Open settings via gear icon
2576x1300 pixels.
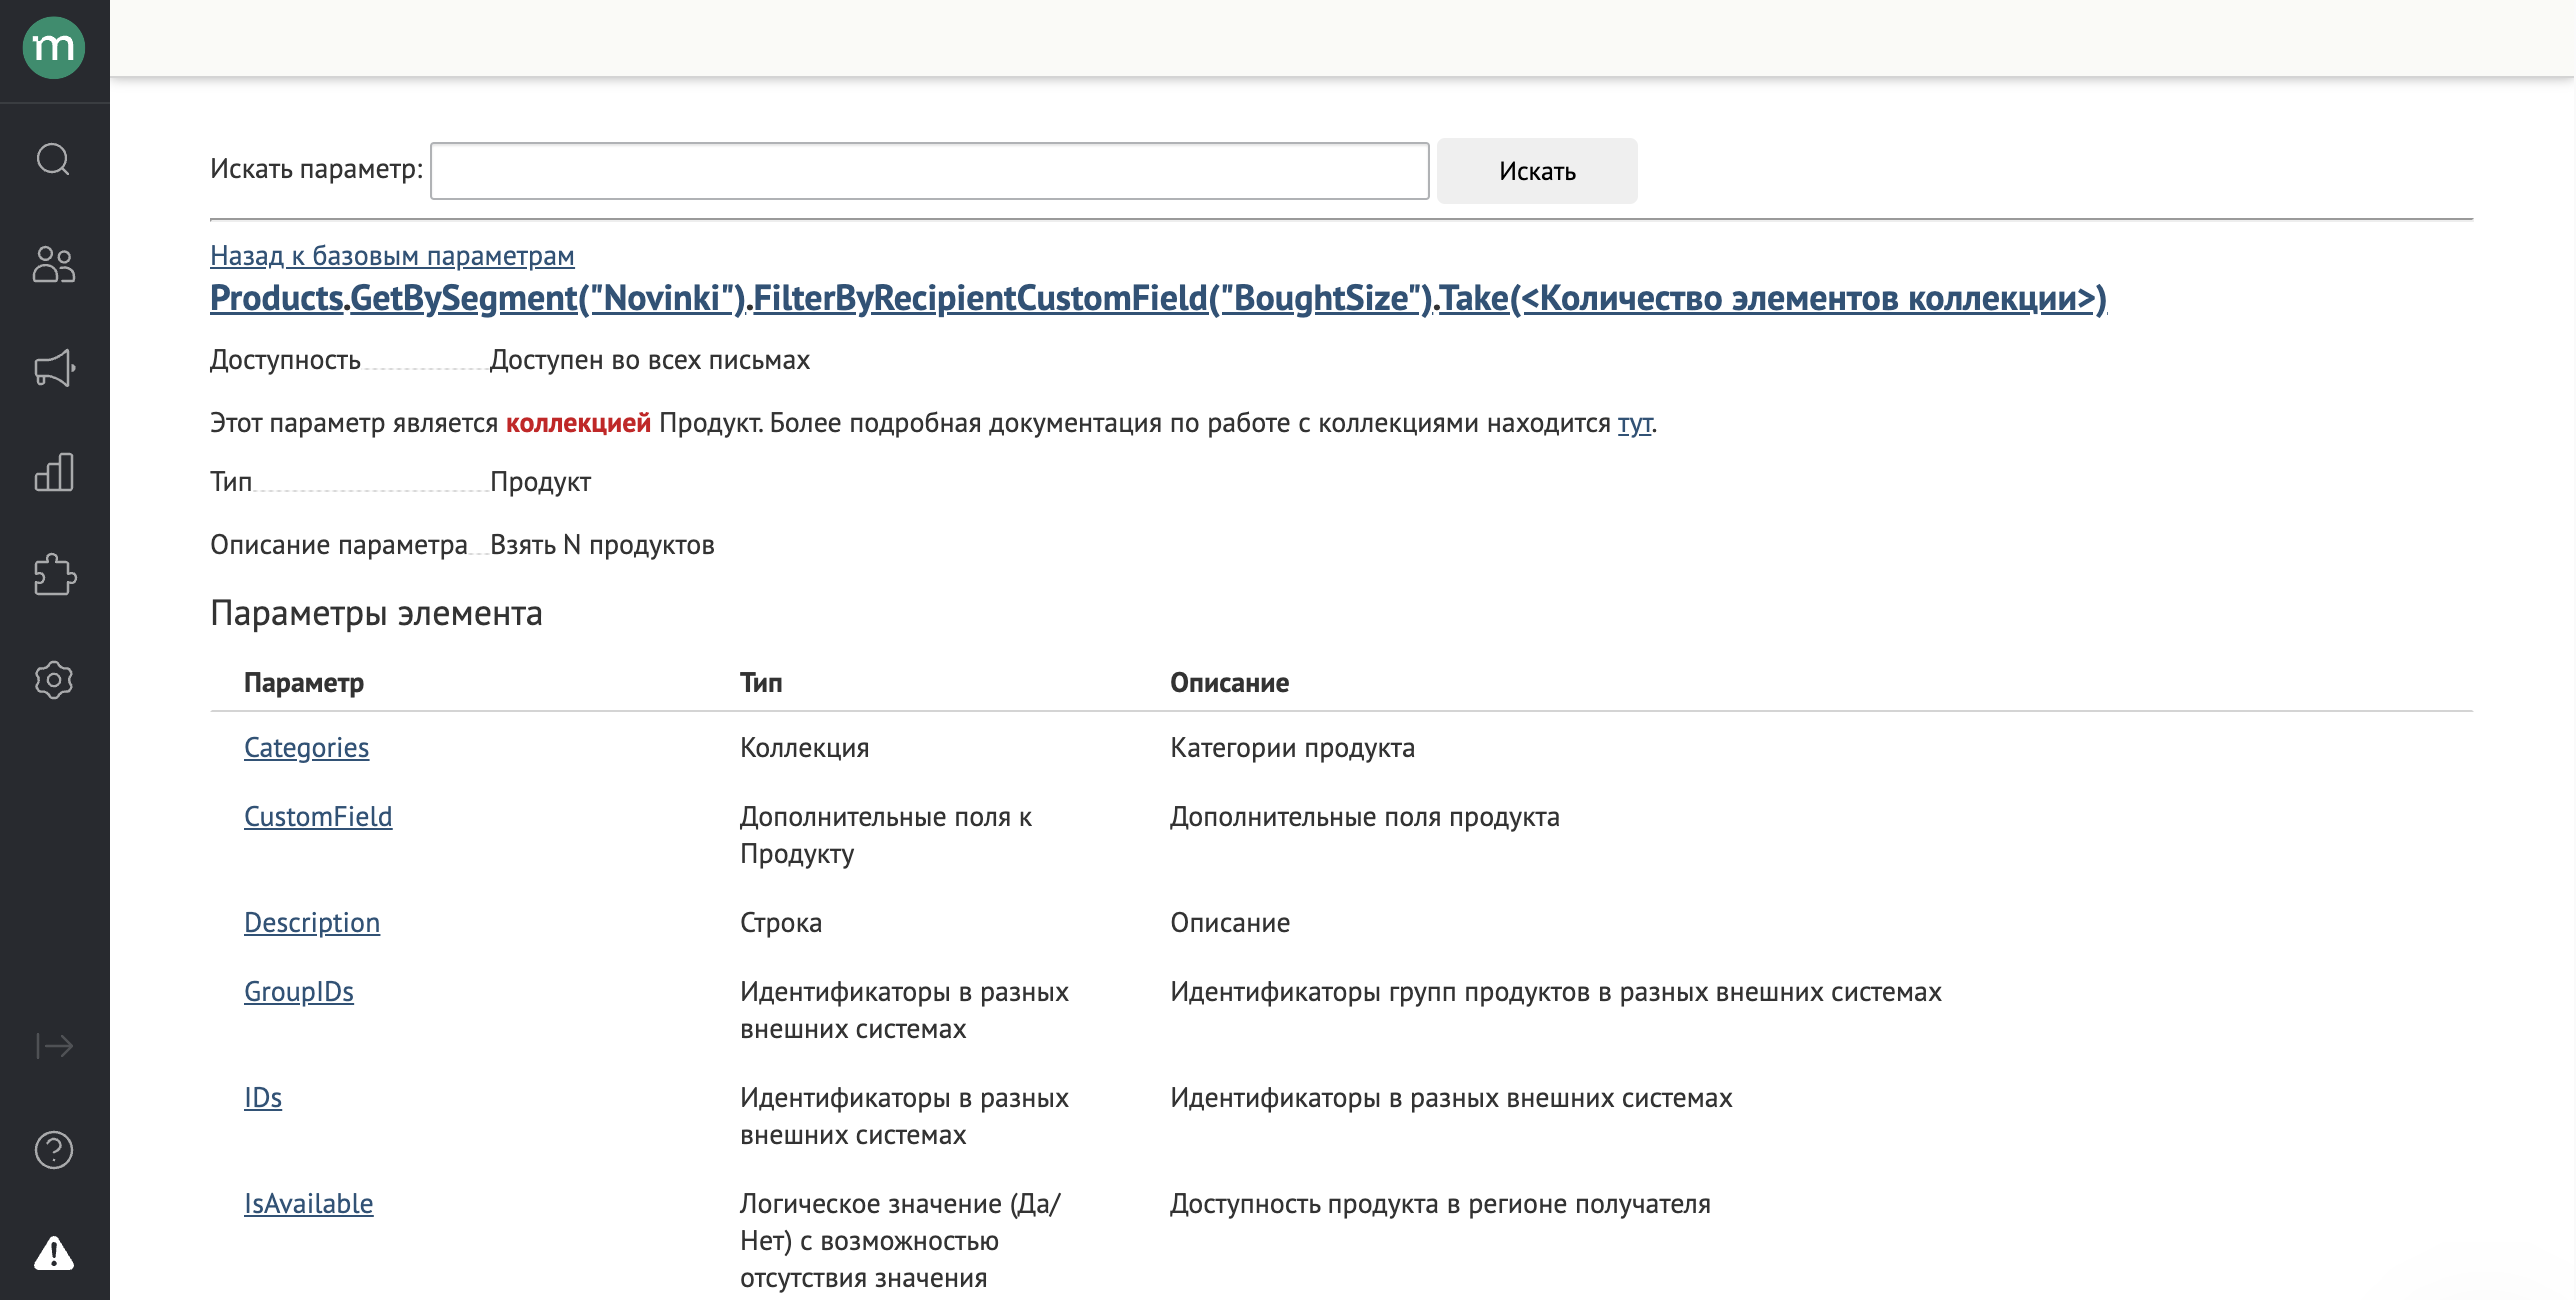(54, 680)
